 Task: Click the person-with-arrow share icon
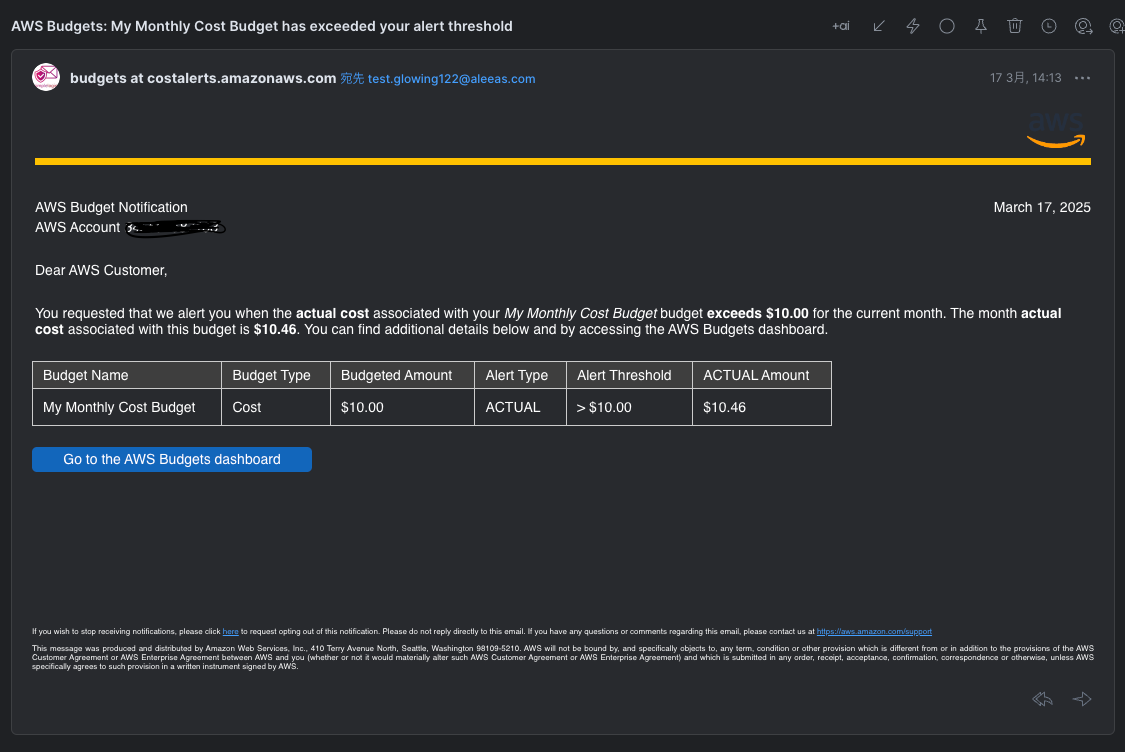pyautogui.click(x=1083, y=27)
